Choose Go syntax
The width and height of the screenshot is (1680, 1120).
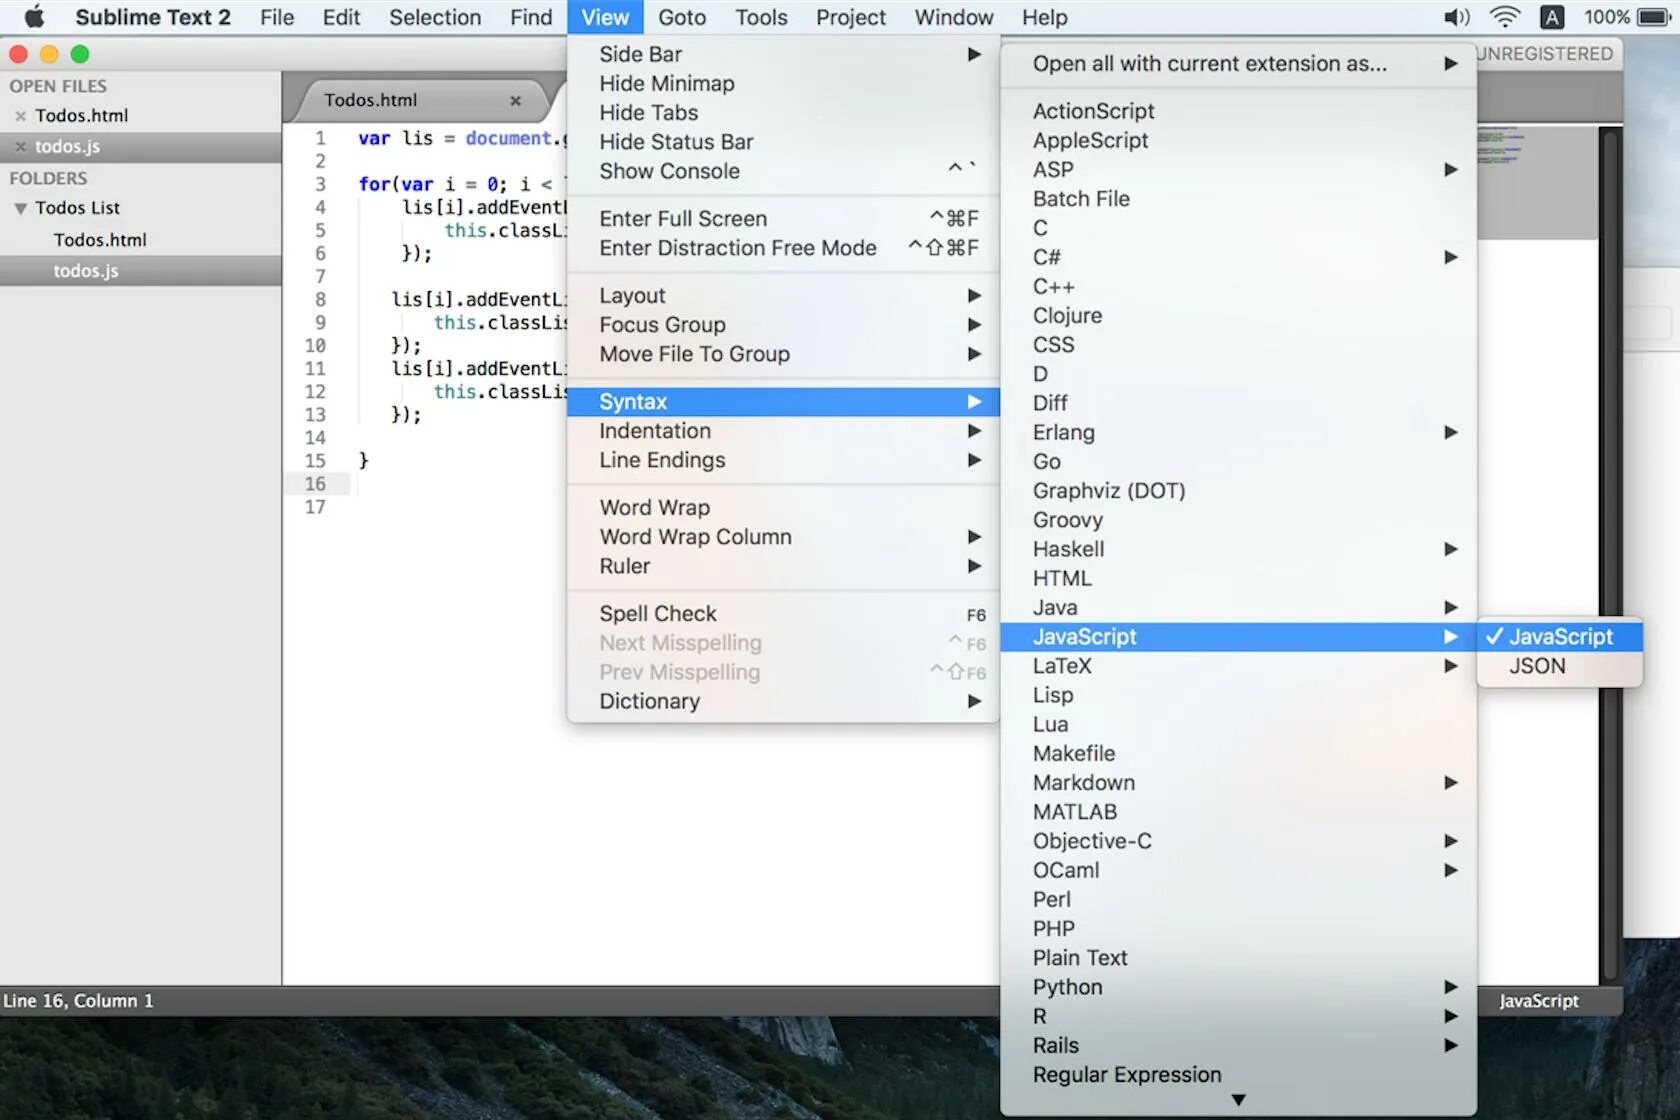point(1238,462)
